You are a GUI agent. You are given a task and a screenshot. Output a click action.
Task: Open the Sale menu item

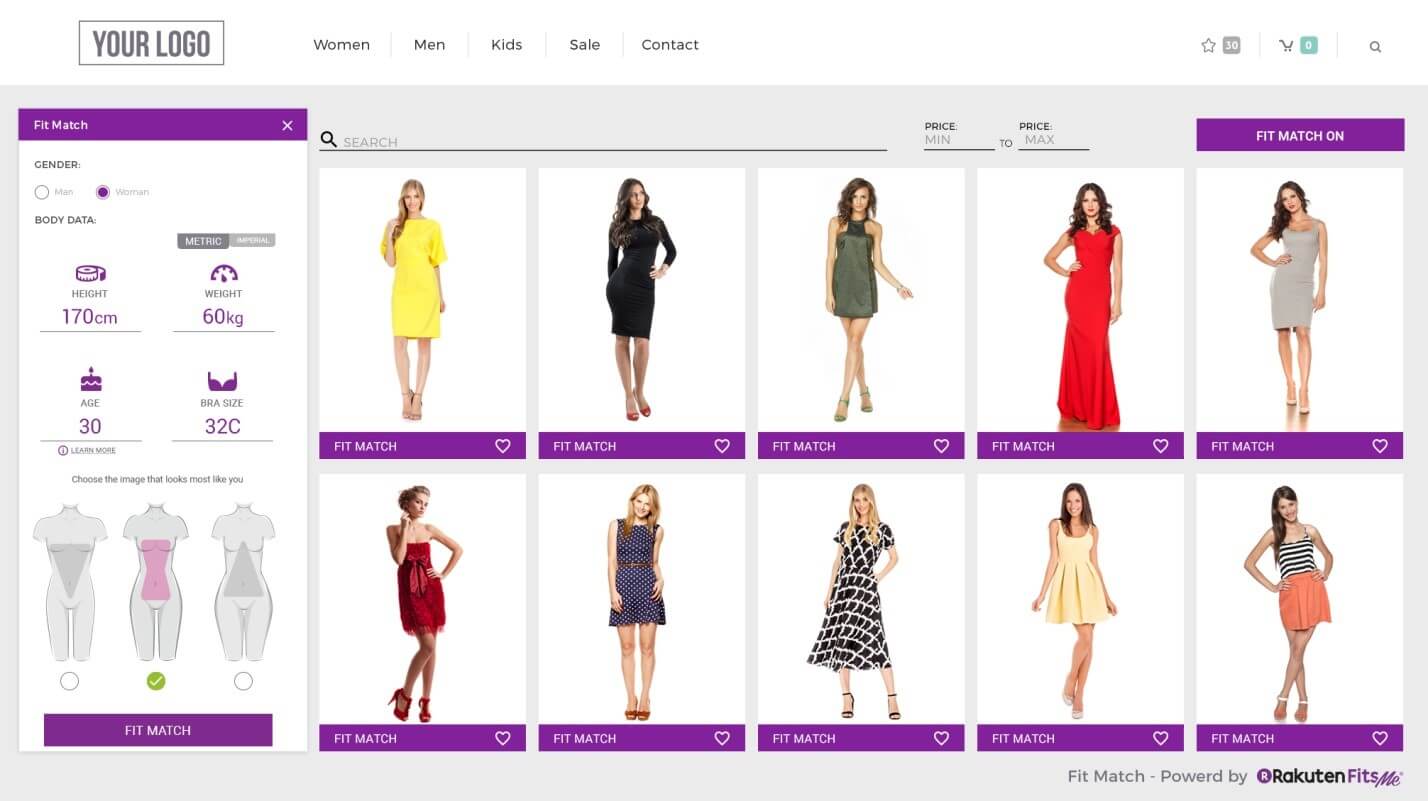[x=584, y=45]
